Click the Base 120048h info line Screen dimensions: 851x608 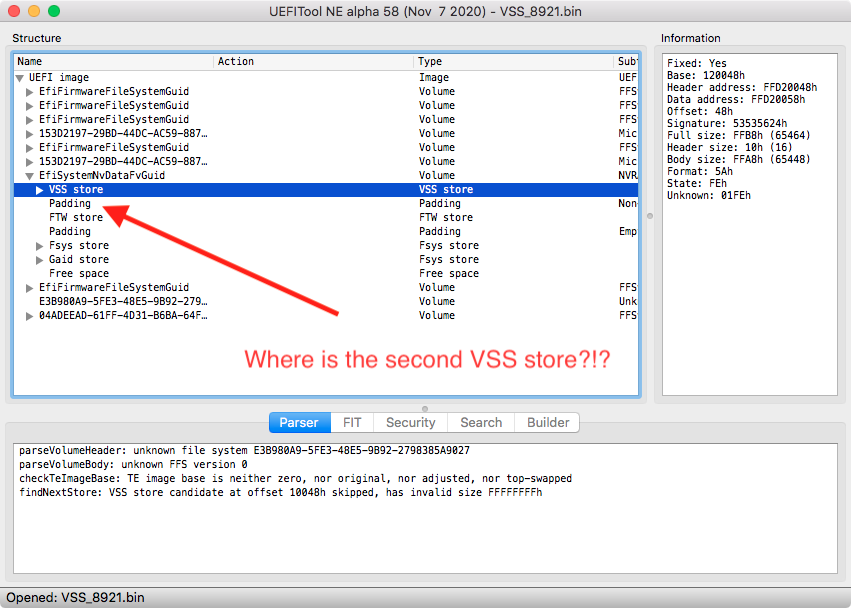[706, 75]
